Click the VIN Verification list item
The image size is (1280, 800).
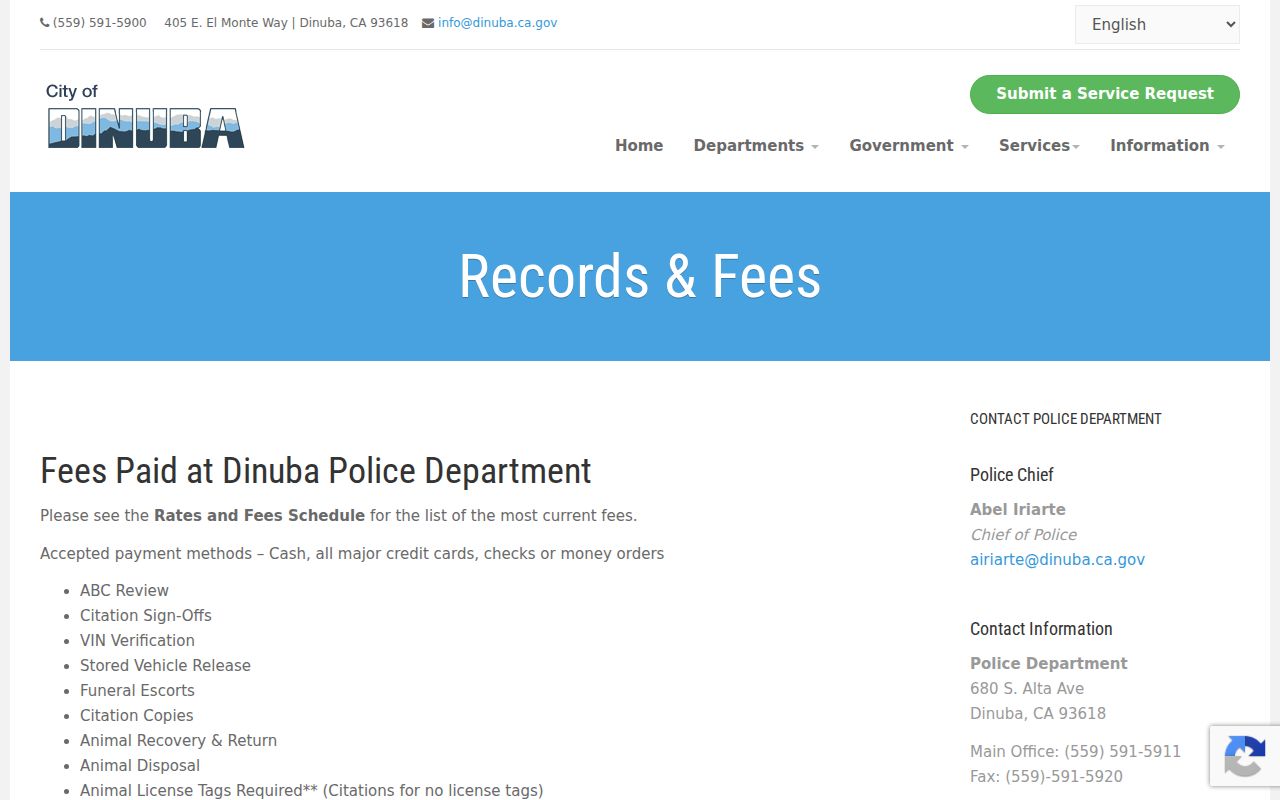pos(137,641)
